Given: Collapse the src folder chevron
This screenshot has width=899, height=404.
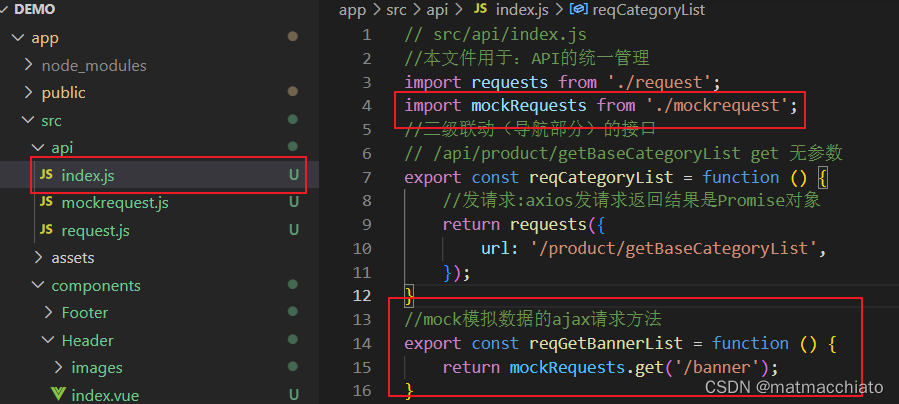Looking at the screenshot, I should click(x=28, y=120).
